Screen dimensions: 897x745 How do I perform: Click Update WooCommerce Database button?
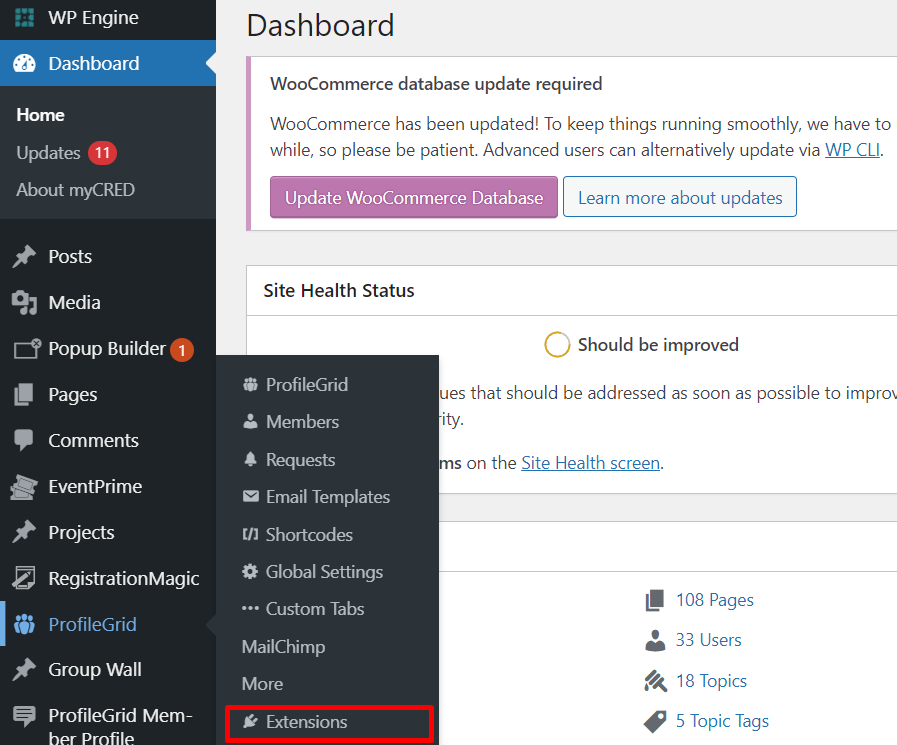(x=414, y=198)
